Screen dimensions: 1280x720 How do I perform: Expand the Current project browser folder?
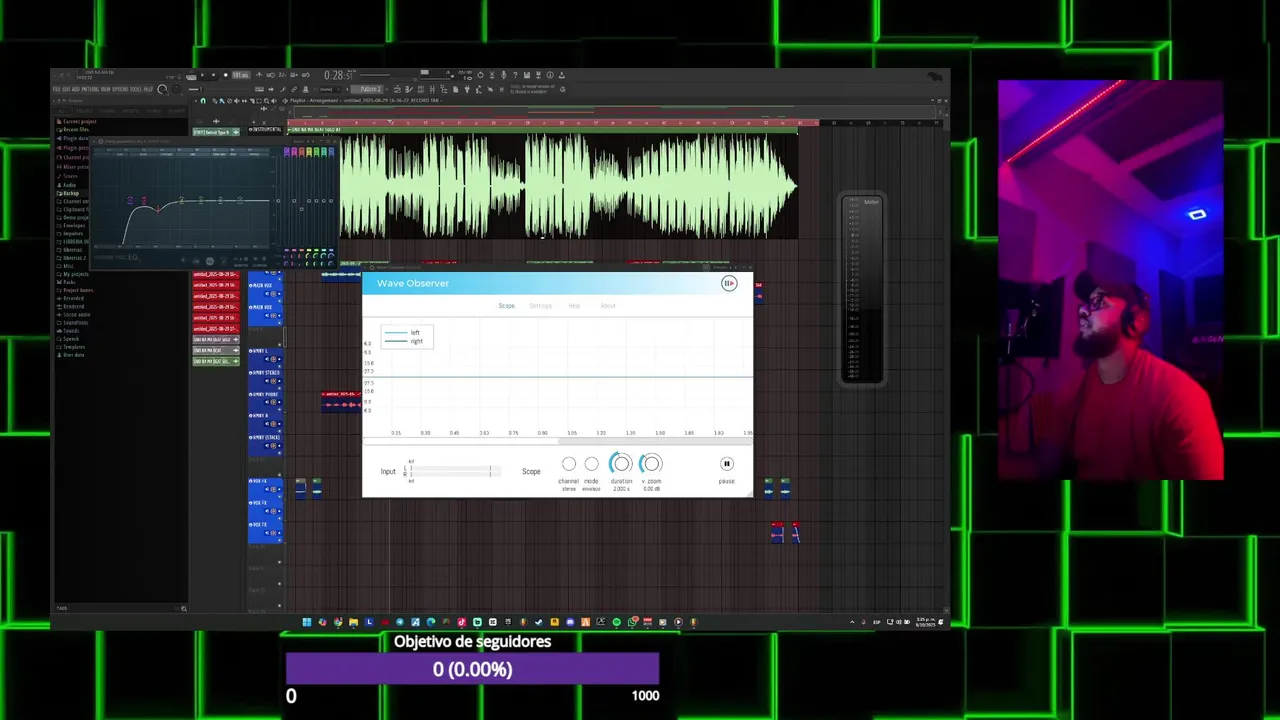tap(78, 121)
